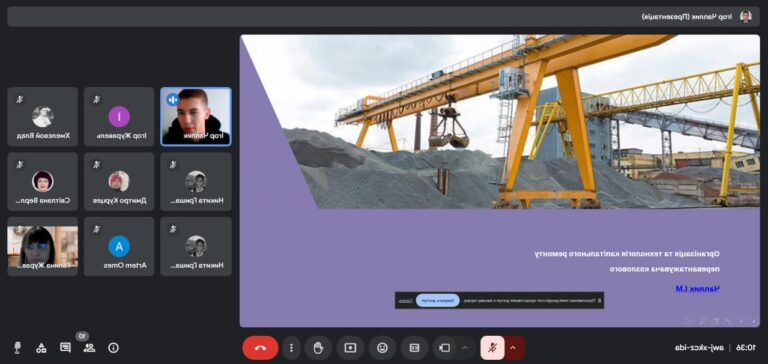Expand the microphone settings chevron
The height and width of the screenshot is (364, 768).
point(513,348)
